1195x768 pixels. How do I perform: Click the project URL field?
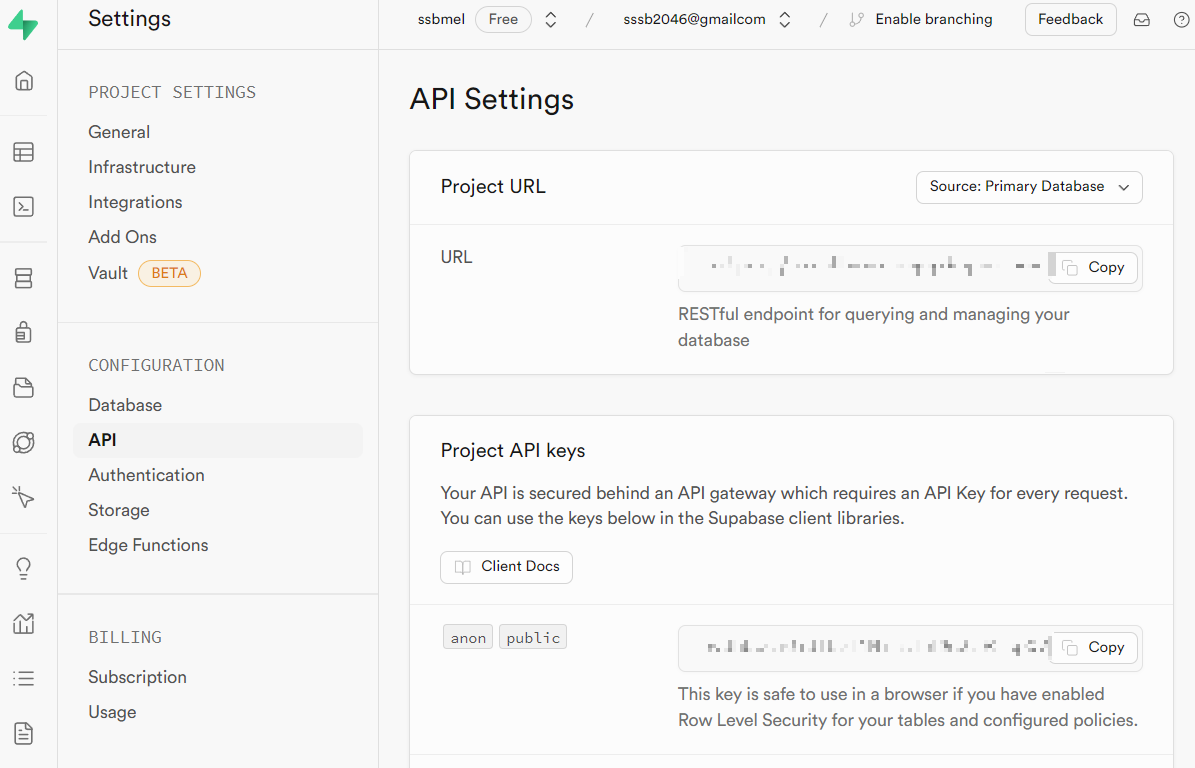tap(910, 267)
